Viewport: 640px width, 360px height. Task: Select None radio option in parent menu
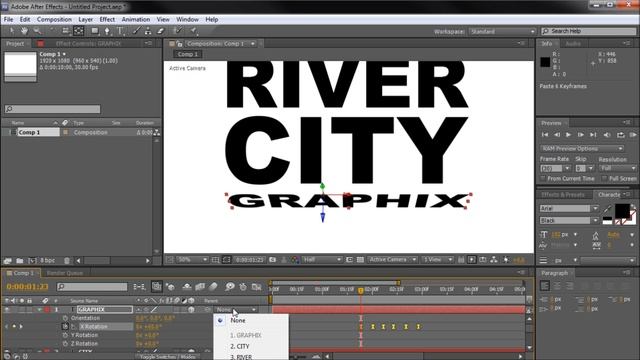[x=220, y=320]
